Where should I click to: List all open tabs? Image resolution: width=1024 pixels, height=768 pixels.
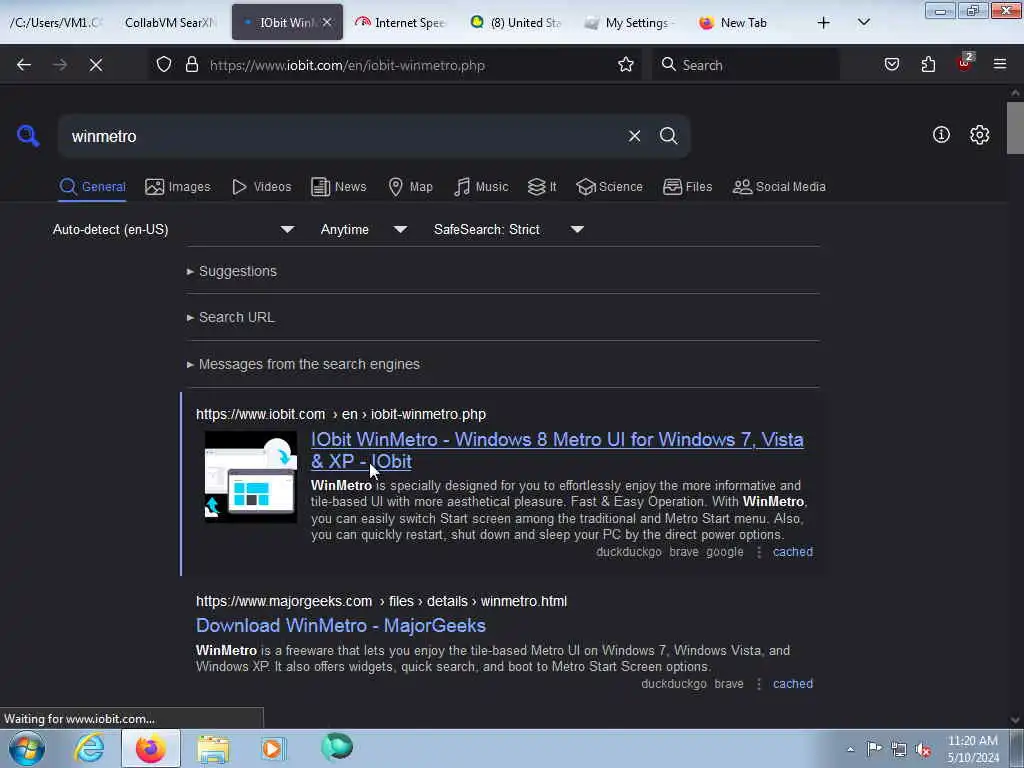tap(863, 23)
